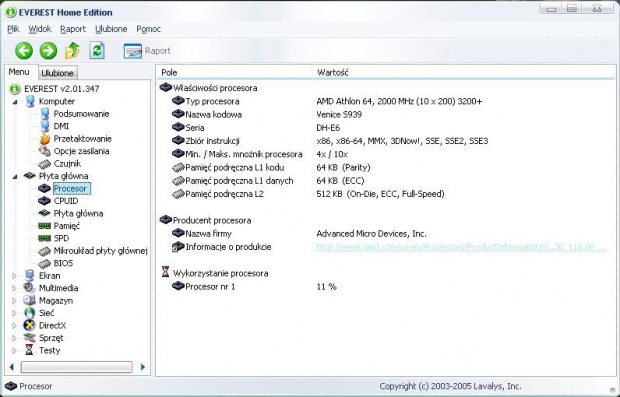Expand the DirectX tree branch
The image size is (620, 397).
(x=14, y=326)
